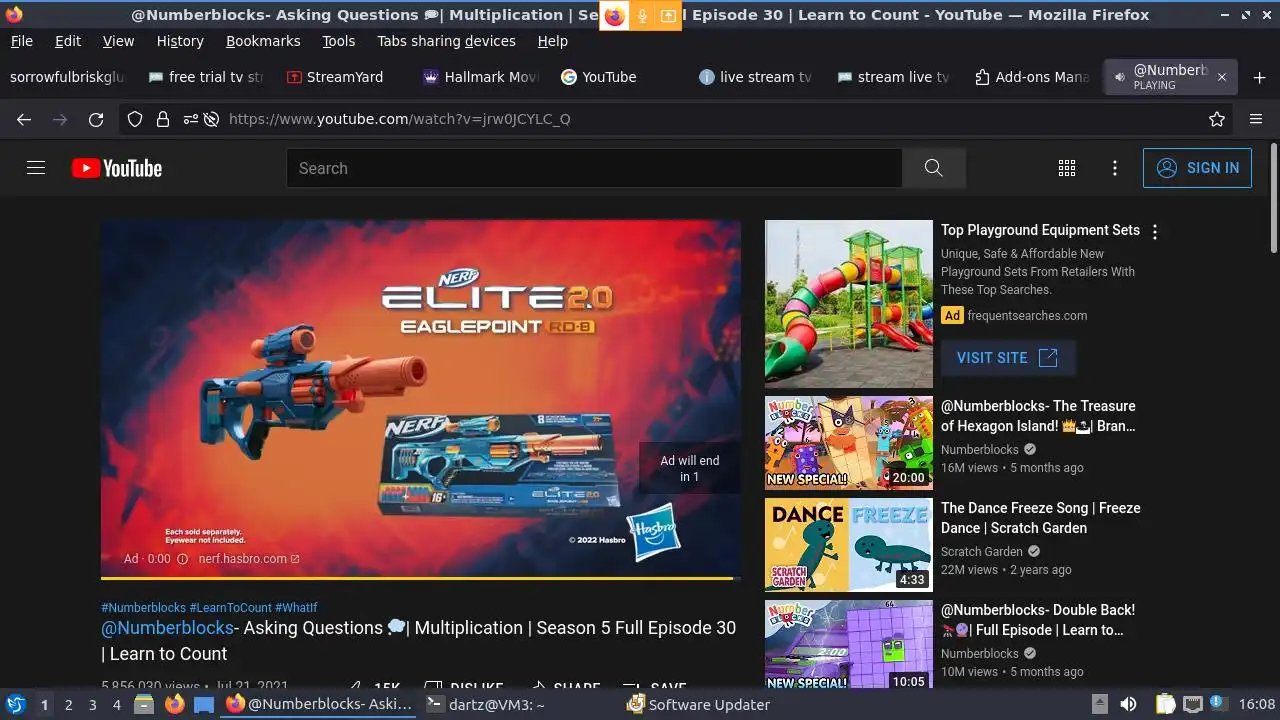Switch to free trial tv tab
Screen dimensions: 1280x720
(206, 77)
